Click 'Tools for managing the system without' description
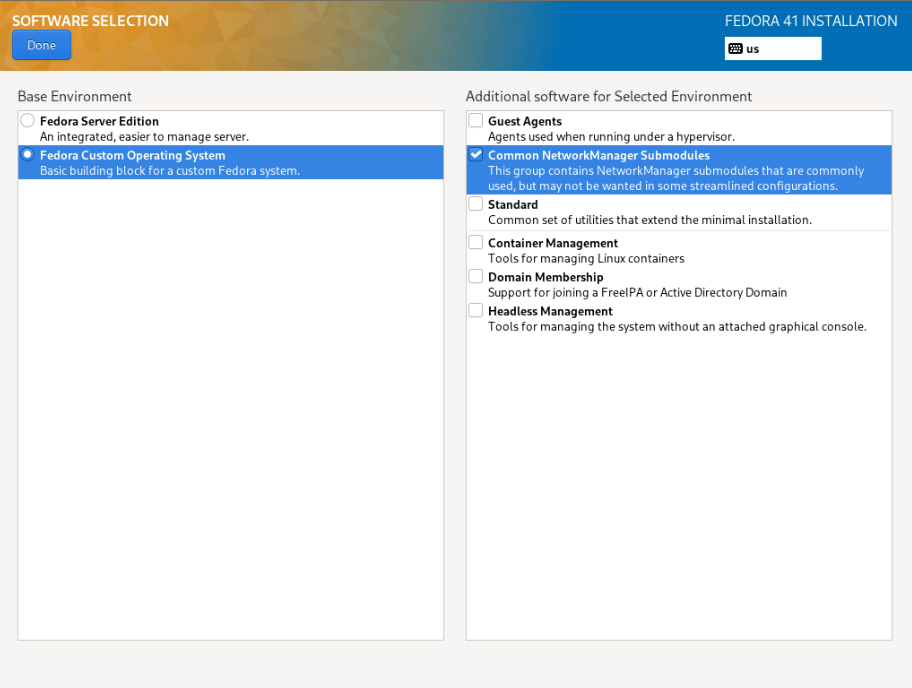The width and height of the screenshot is (912, 688). coord(677,327)
